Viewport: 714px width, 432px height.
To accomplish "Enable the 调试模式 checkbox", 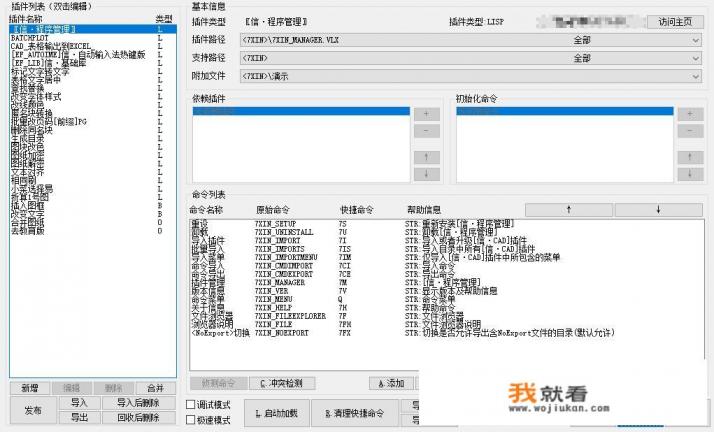I will pyautogui.click(x=191, y=405).
